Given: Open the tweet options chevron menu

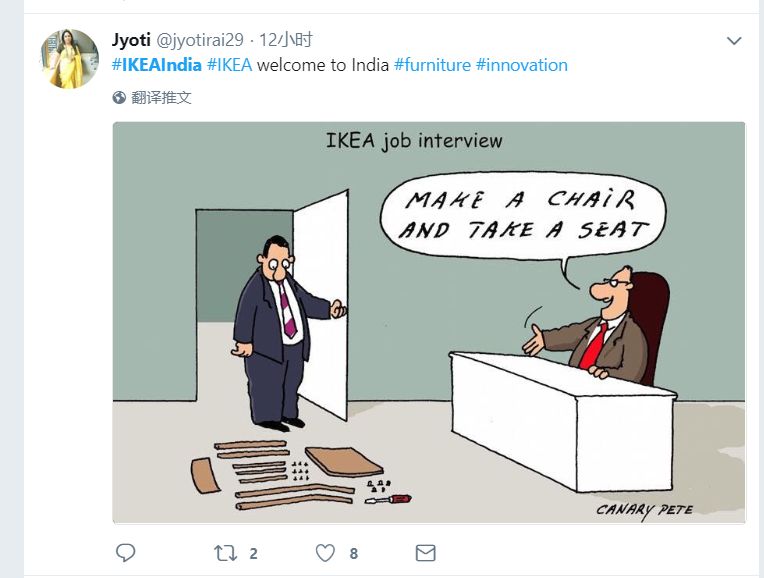Looking at the screenshot, I should [734, 40].
